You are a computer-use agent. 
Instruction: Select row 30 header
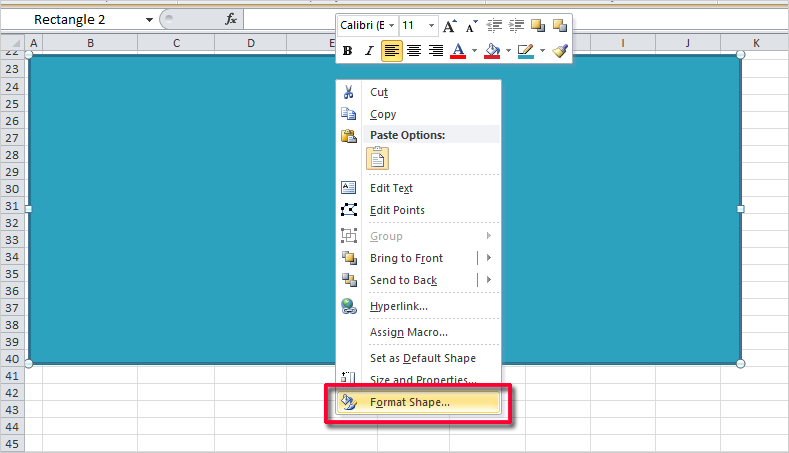[x=12, y=189]
